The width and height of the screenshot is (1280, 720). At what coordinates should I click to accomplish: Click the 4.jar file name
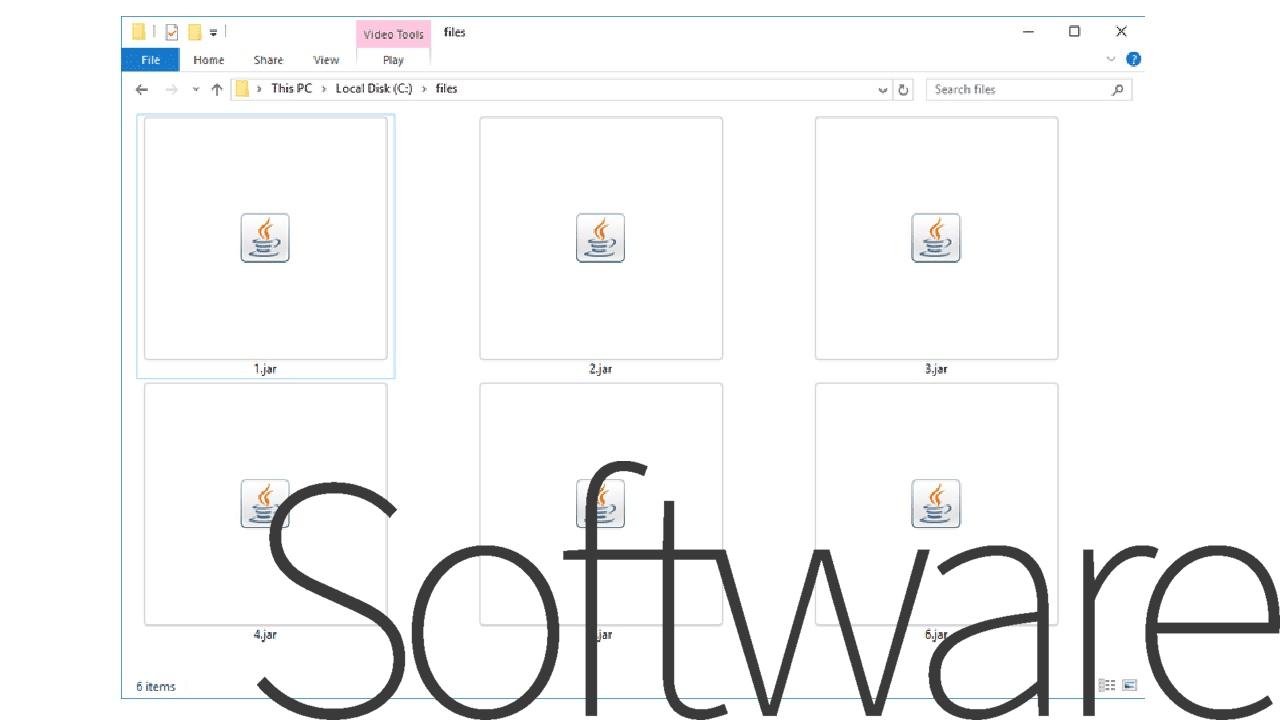[x=265, y=635]
